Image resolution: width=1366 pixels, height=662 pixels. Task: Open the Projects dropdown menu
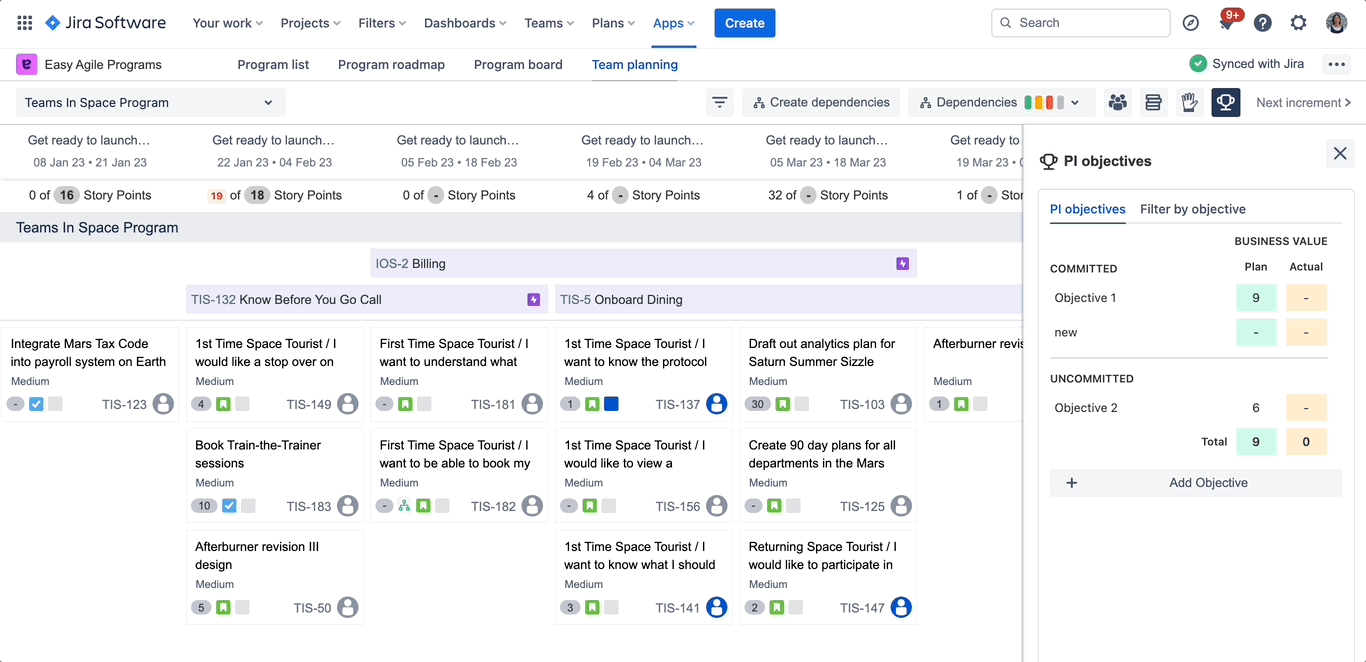coord(310,23)
